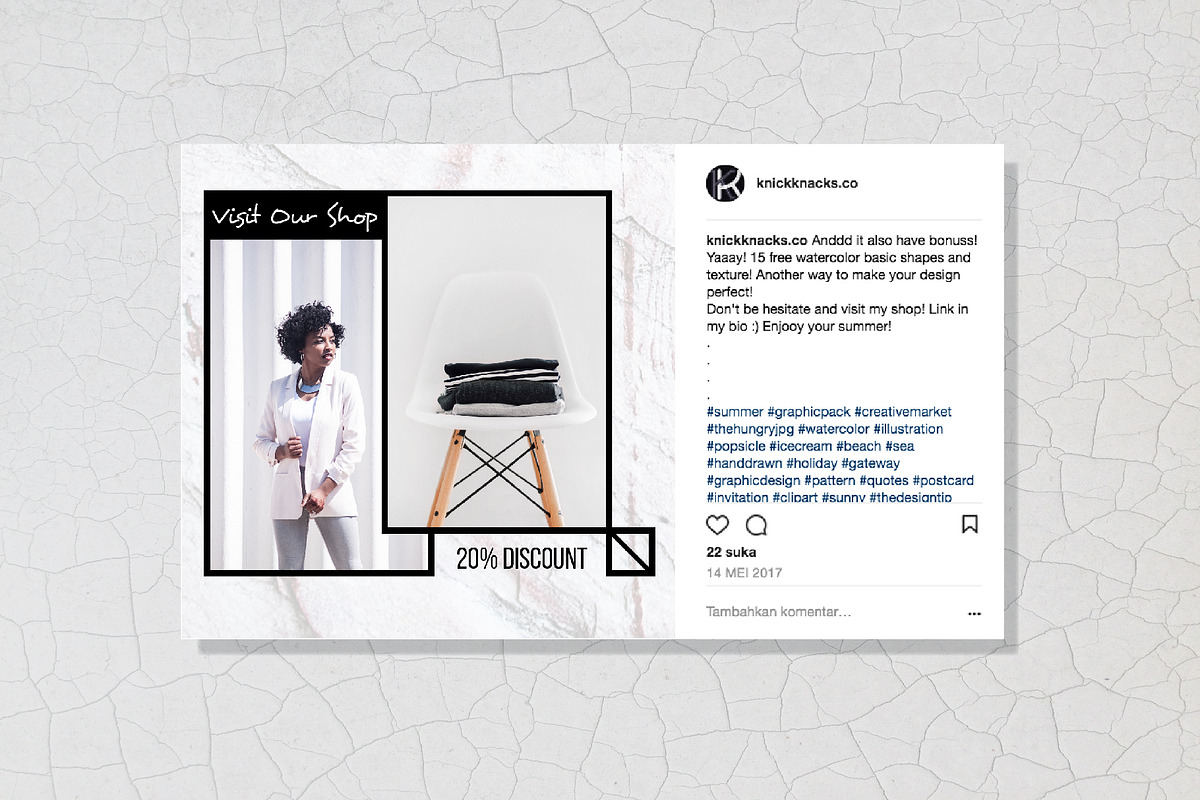Open the knickknacks.co username in the header
Image resolution: width=1200 pixels, height=800 pixels.
807,183
